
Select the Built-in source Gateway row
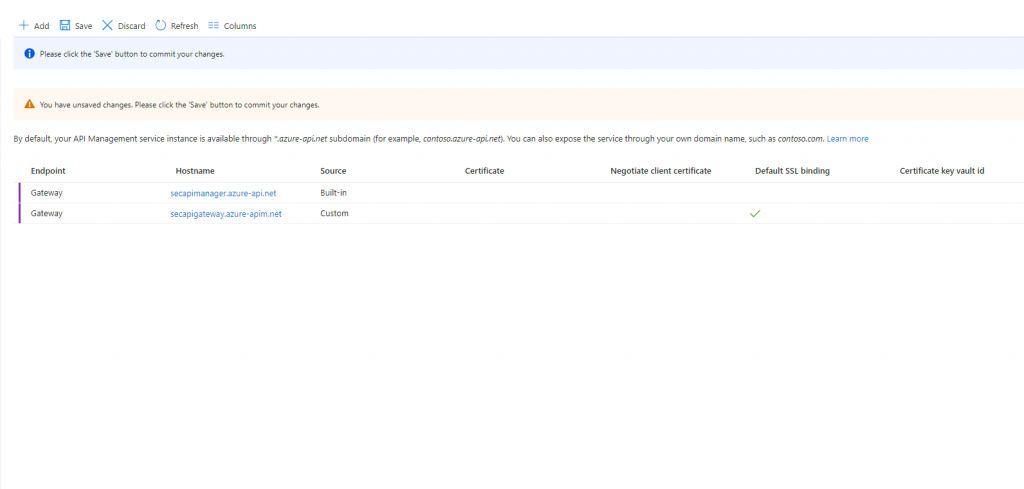coord(47,192)
